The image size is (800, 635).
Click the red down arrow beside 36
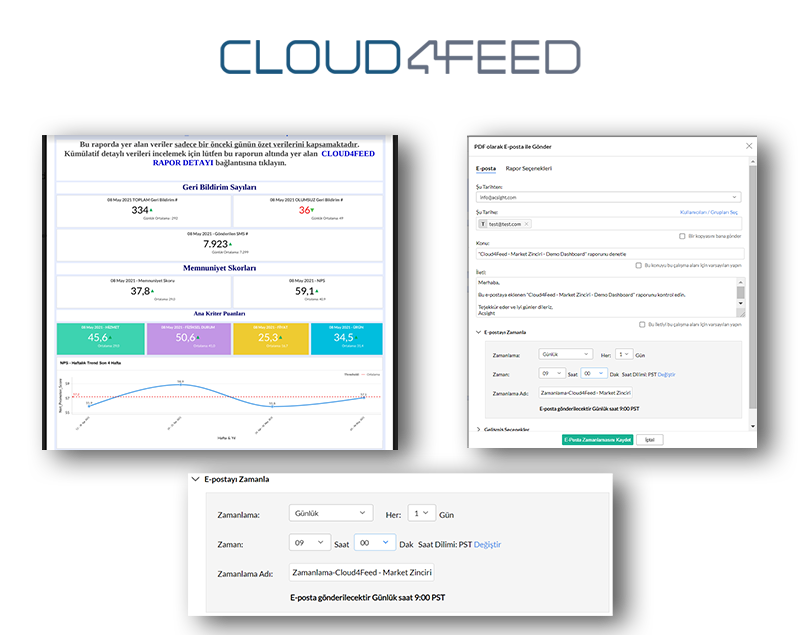pyautogui.click(x=312, y=210)
